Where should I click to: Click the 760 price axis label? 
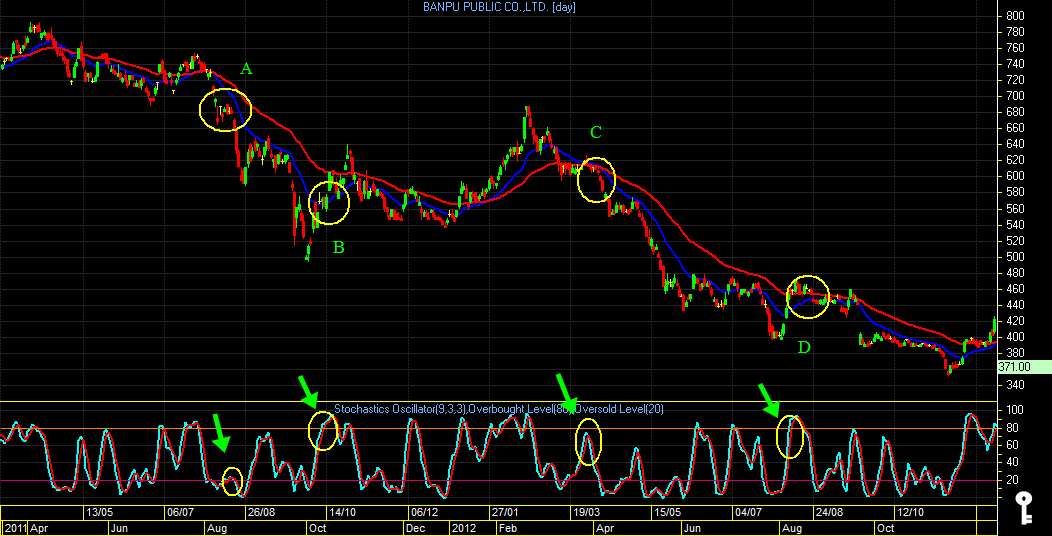1014,48
